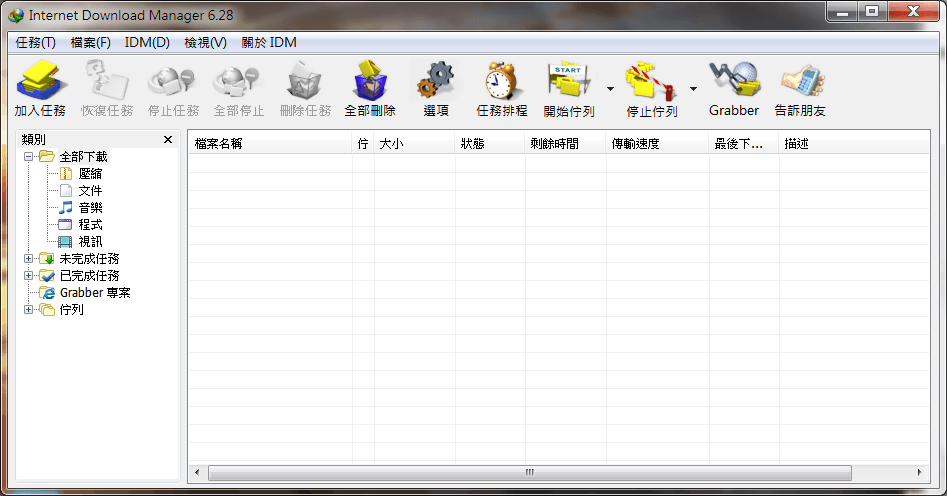
Task: Sort by the 大小 column header
Action: [414, 144]
